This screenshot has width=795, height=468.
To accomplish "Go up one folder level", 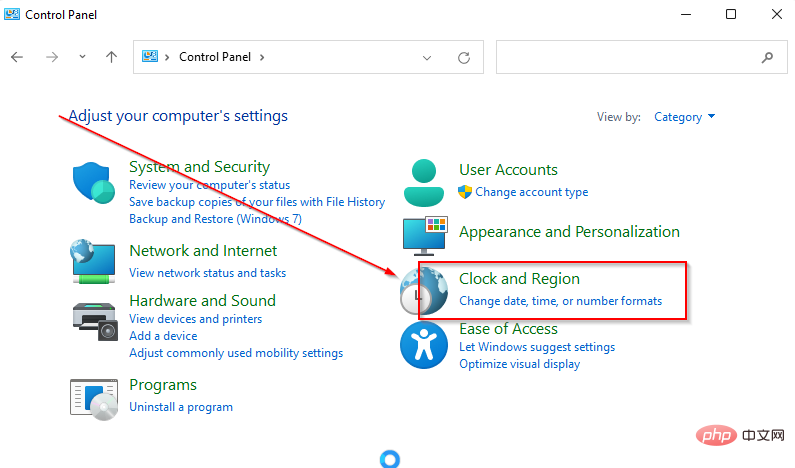I will 111,57.
